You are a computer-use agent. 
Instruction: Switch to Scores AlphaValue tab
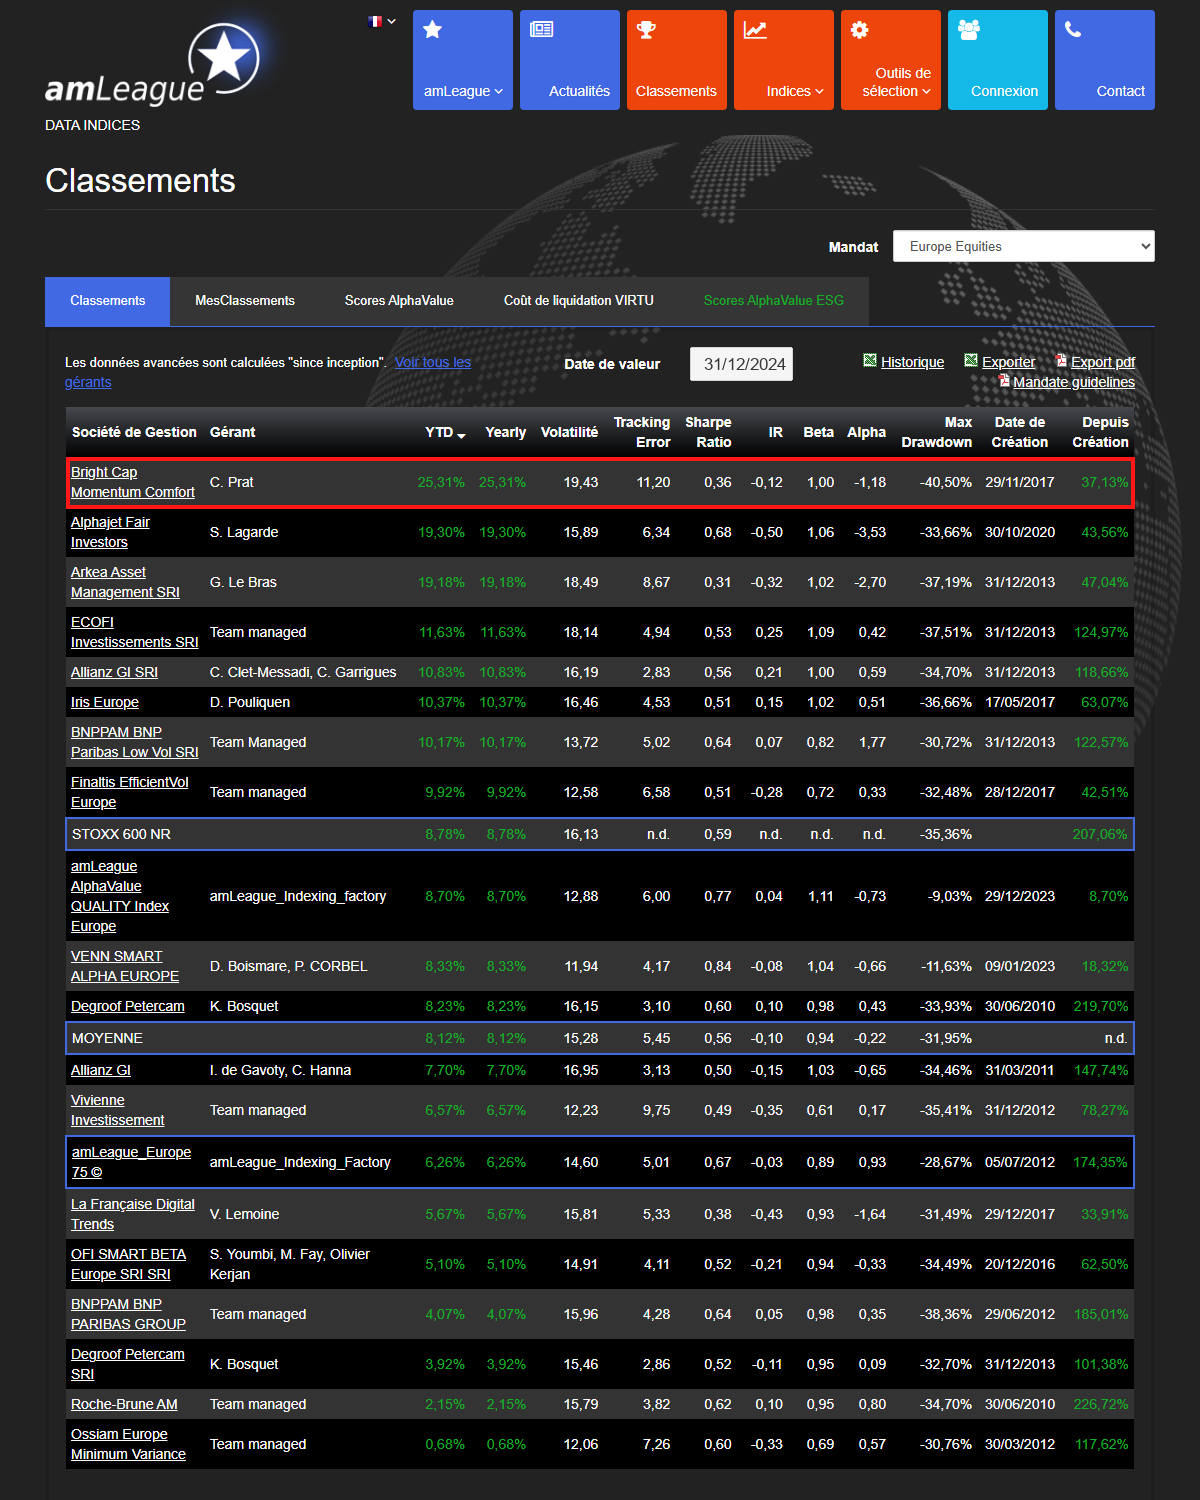point(399,301)
